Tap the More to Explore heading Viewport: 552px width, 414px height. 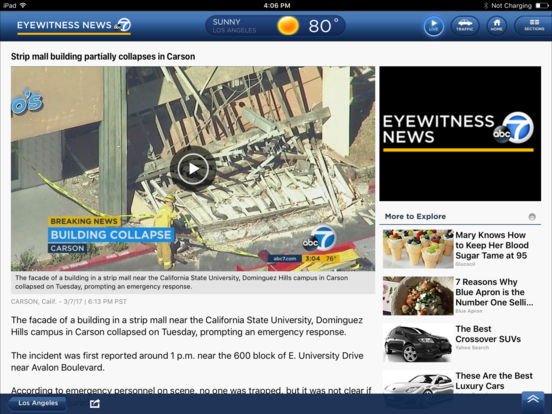415,217
